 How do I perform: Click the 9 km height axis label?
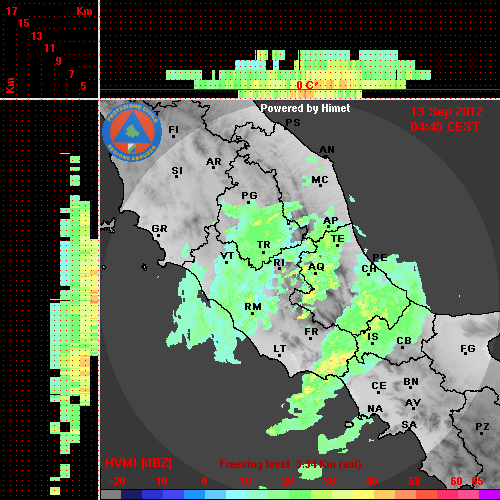tap(58, 61)
